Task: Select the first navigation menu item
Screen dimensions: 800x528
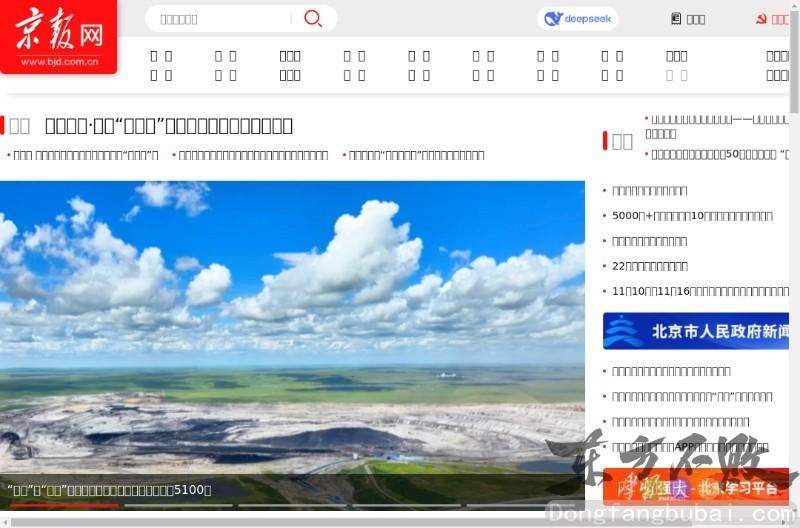Action: click(161, 65)
